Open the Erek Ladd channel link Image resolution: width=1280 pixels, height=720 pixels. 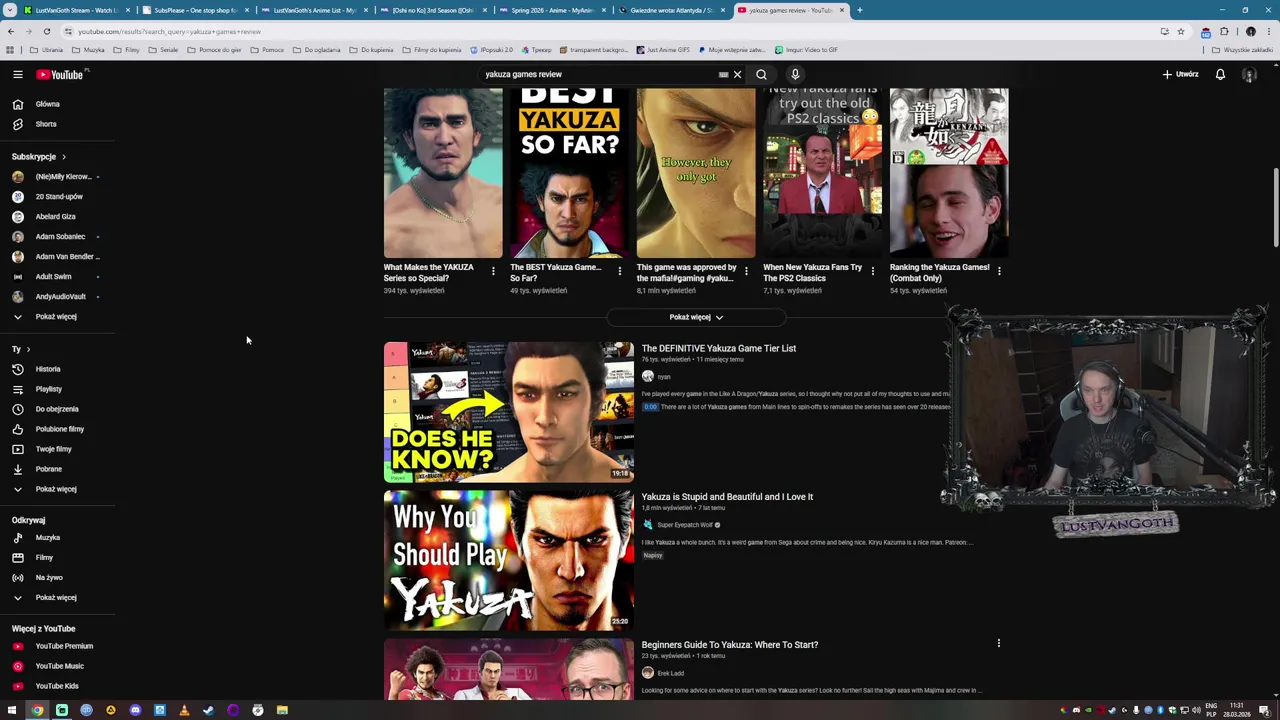pyautogui.click(x=670, y=673)
